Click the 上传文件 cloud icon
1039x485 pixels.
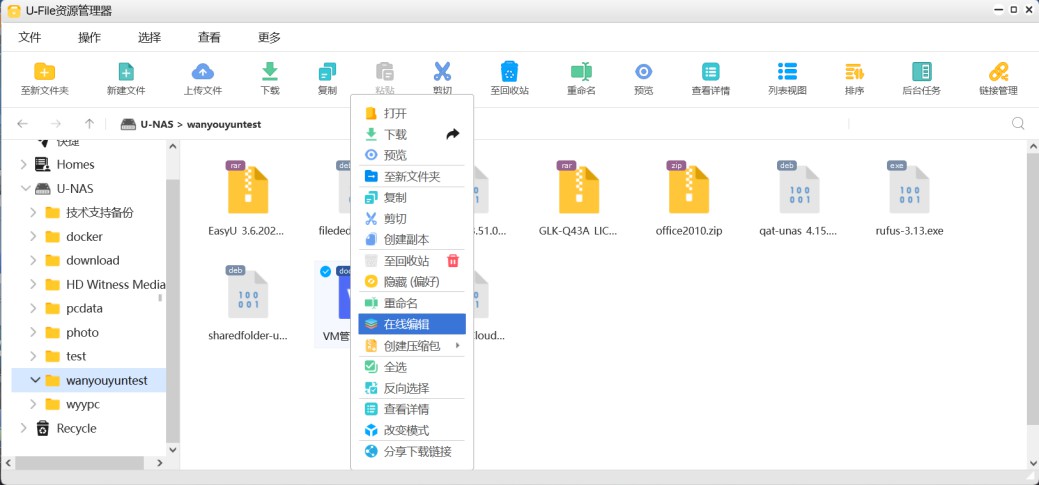(203, 72)
